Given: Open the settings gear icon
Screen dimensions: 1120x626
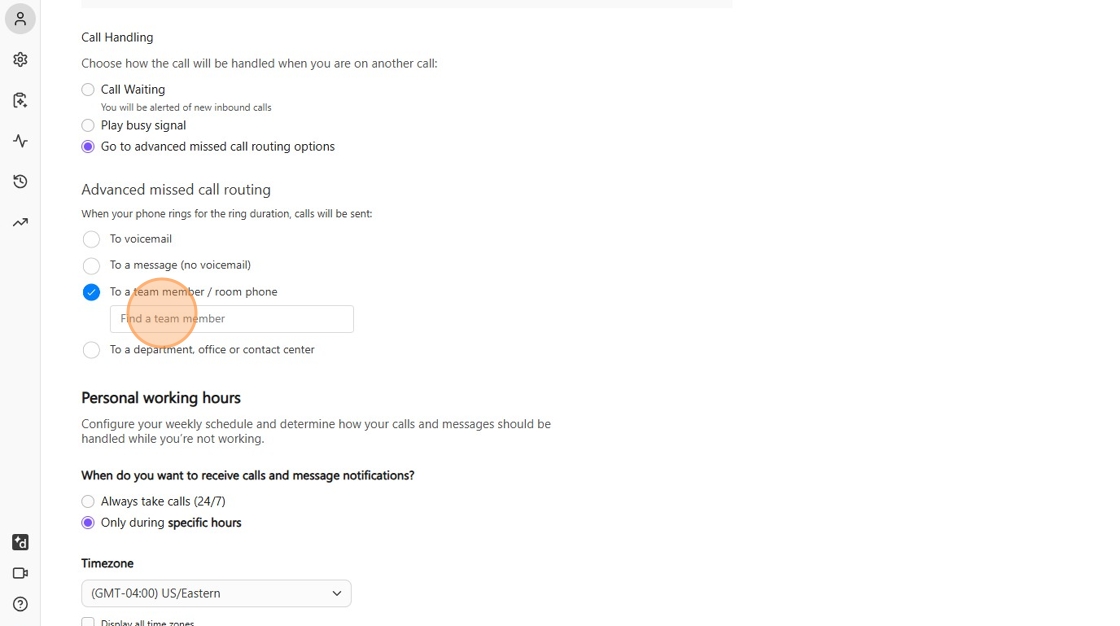Looking at the screenshot, I should tap(20, 60).
